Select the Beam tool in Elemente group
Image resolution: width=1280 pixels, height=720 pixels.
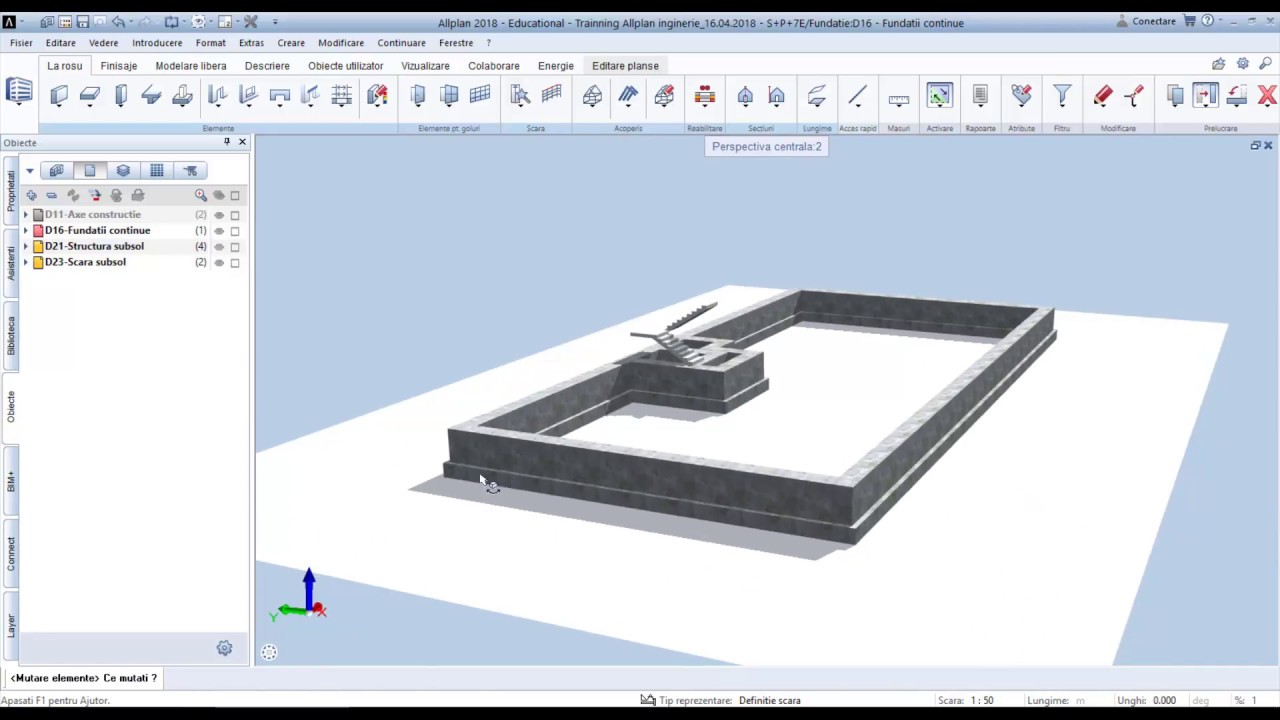pos(152,96)
